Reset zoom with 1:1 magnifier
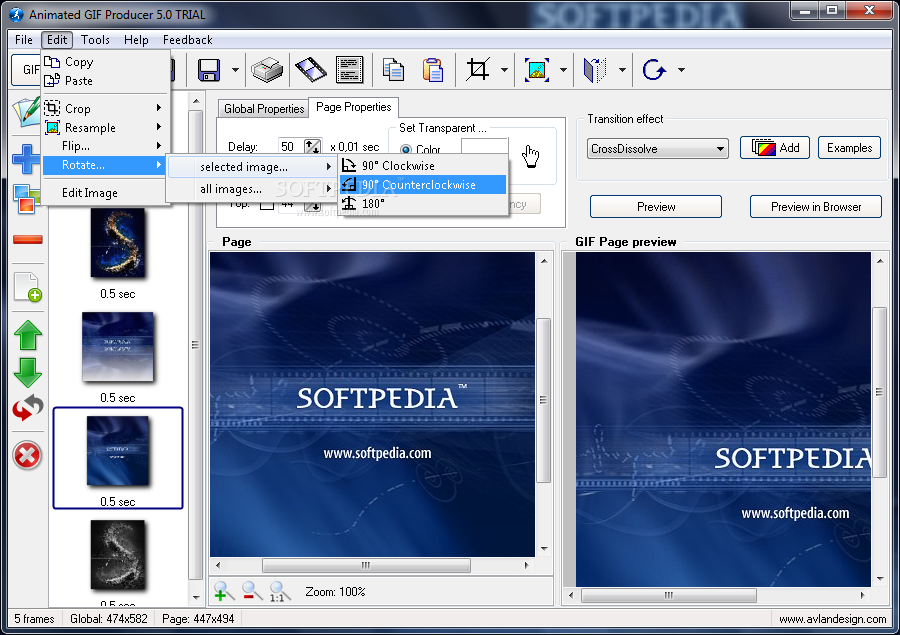 click(280, 591)
